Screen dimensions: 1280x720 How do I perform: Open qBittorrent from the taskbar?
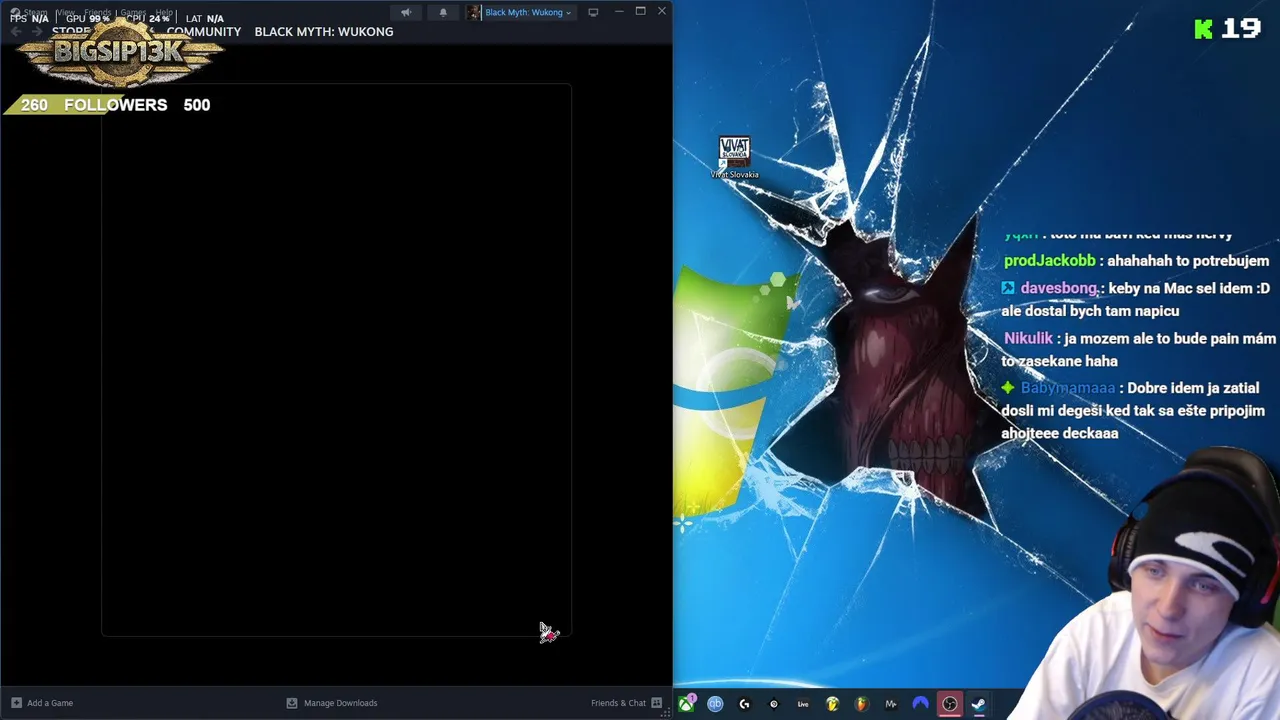[x=715, y=704]
